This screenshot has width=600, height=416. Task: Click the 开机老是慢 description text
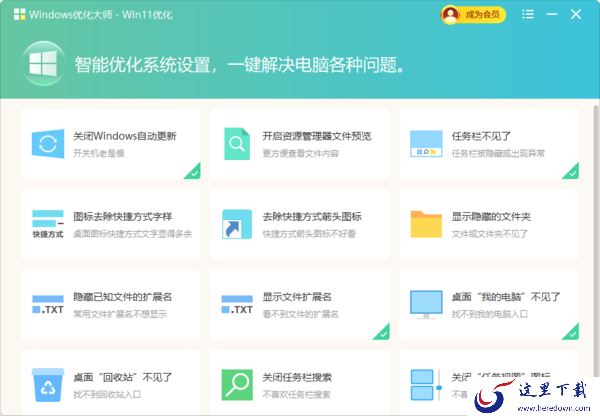(x=99, y=153)
